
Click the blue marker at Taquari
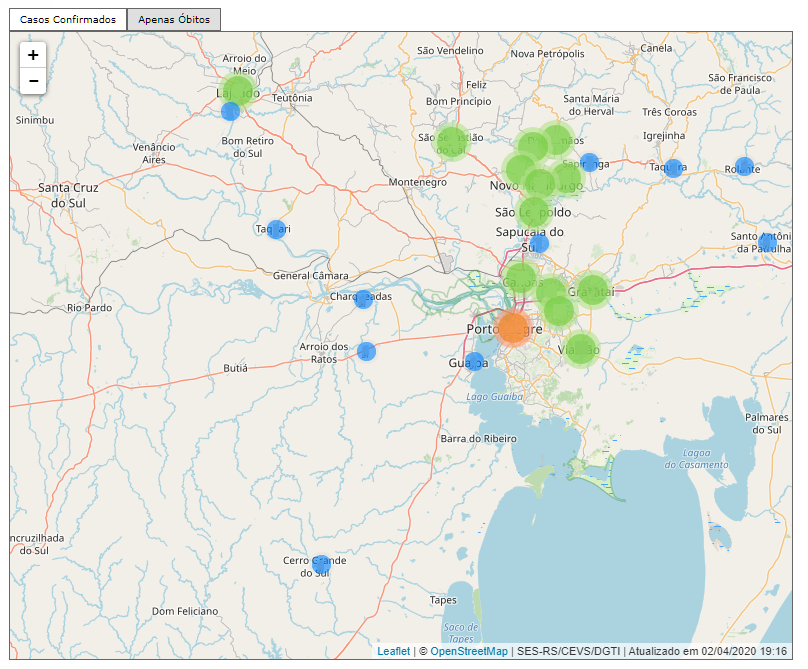point(276,229)
